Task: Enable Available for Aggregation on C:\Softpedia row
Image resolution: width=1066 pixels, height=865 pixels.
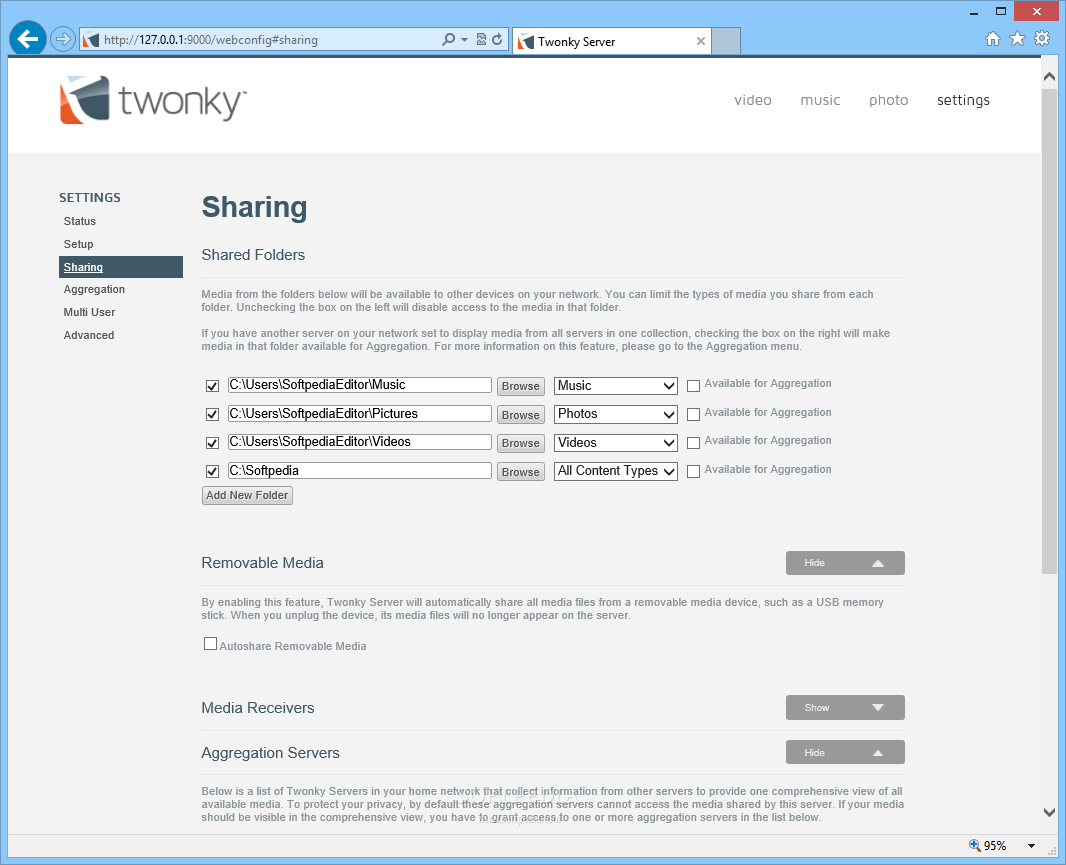Action: (693, 471)
